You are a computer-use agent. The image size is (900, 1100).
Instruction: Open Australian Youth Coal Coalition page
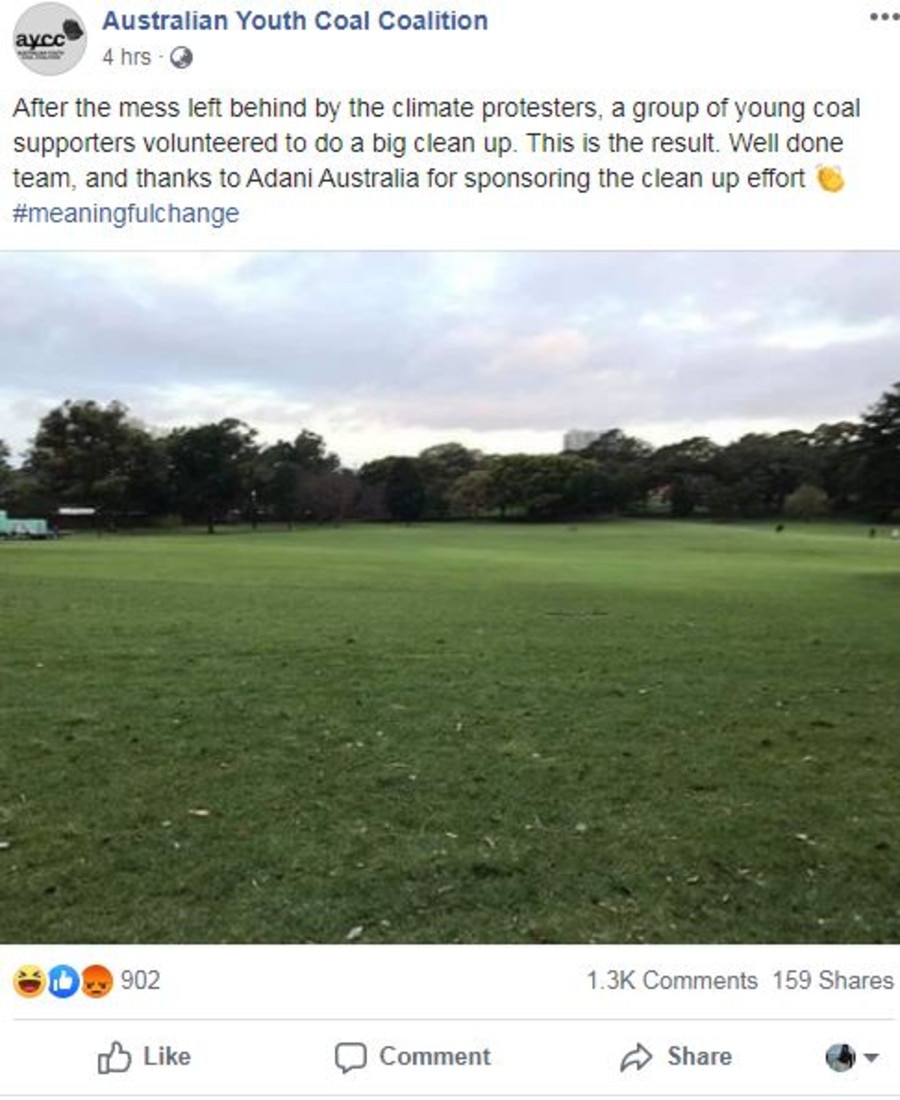pos(295,21)
